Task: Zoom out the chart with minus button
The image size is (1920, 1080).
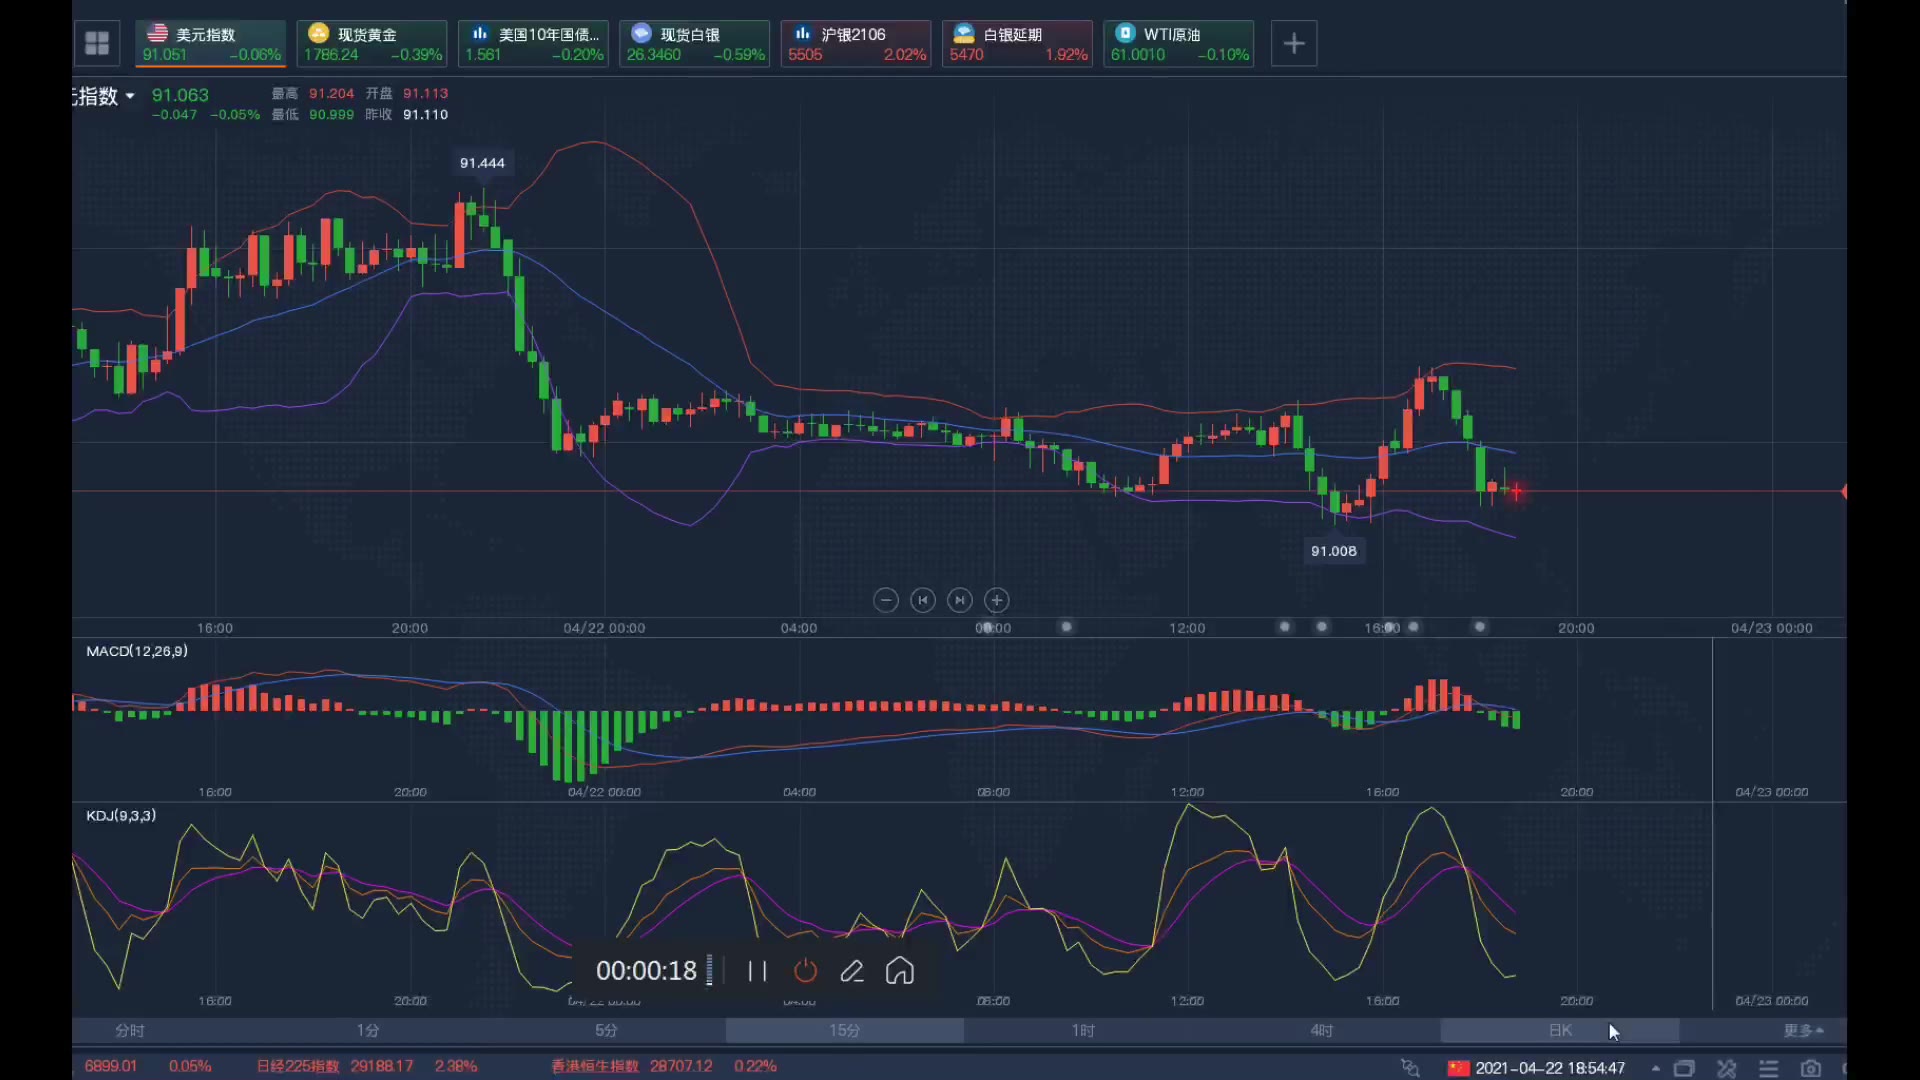Action: 886,600
